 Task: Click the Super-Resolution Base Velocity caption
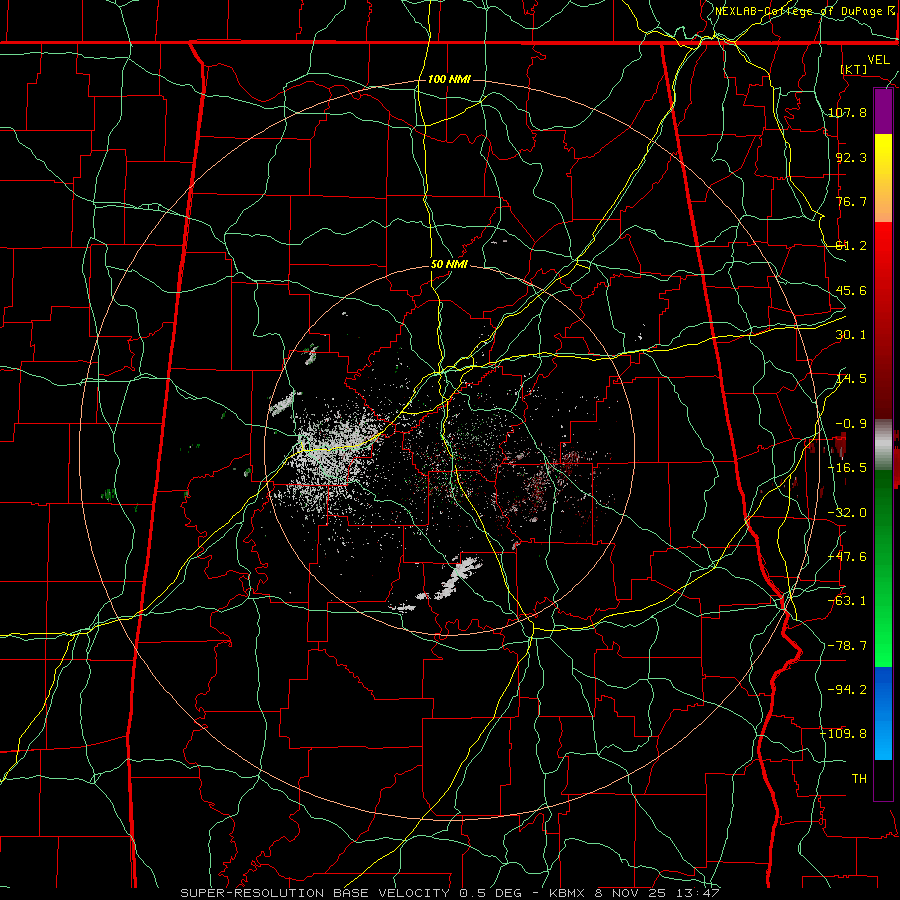(x=449, y=893)
